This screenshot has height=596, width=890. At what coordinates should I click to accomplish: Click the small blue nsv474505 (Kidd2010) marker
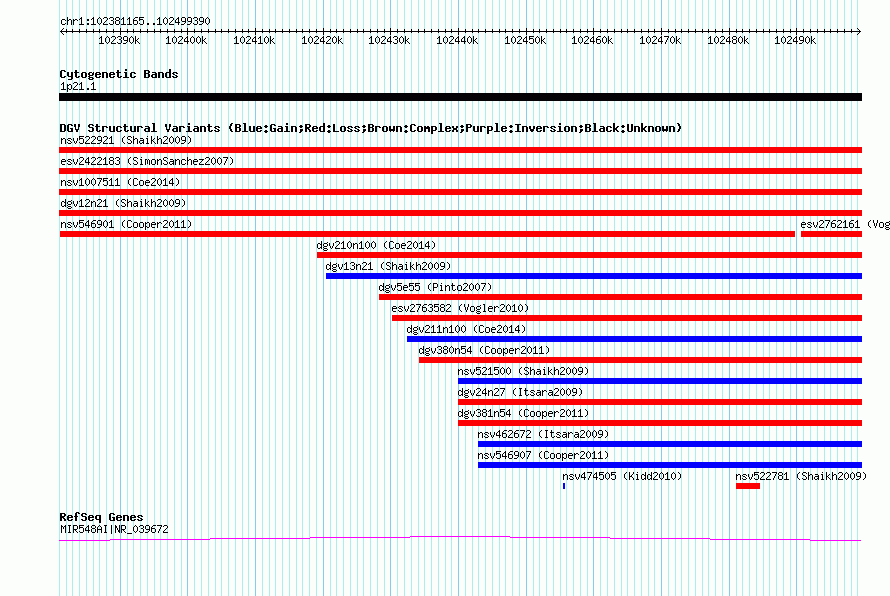tap(564, 486)
